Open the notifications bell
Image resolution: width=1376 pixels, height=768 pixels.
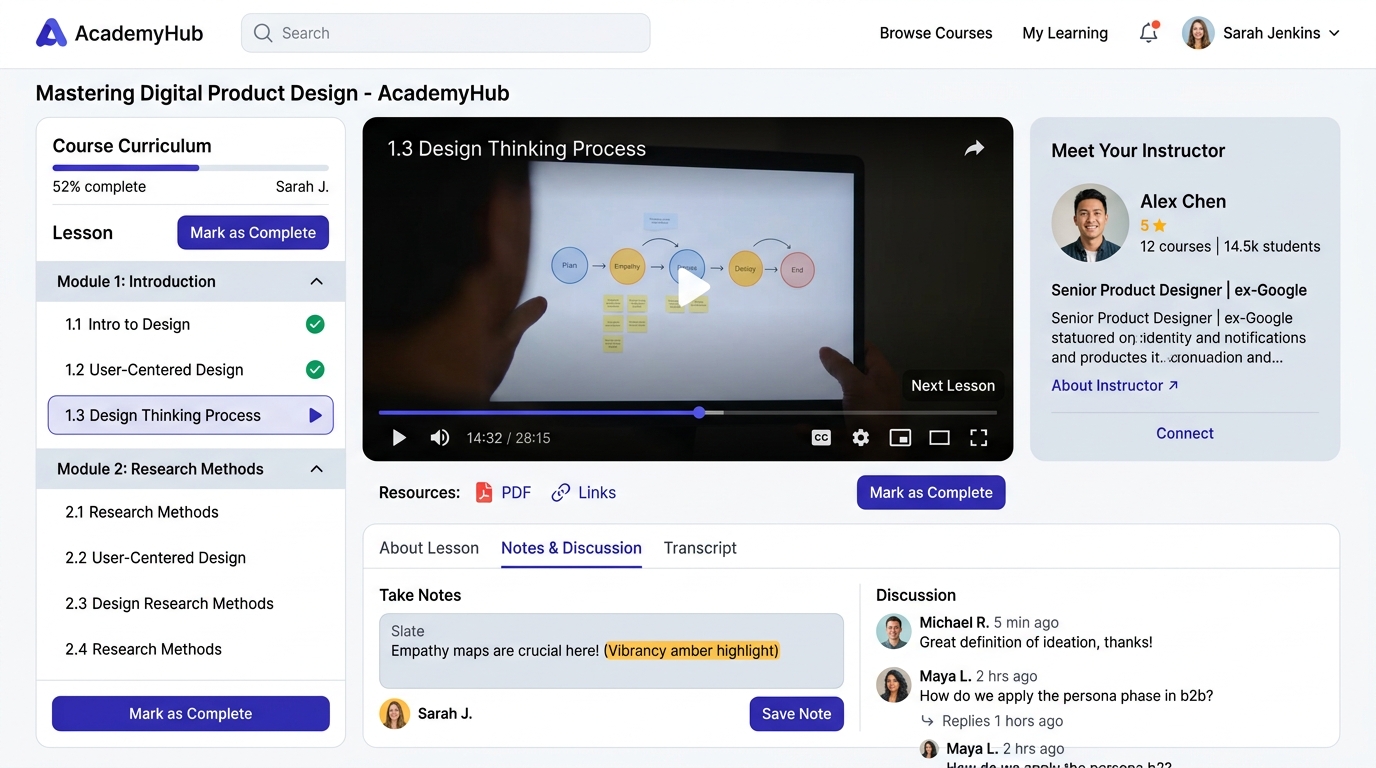[x=1149, y=33]
